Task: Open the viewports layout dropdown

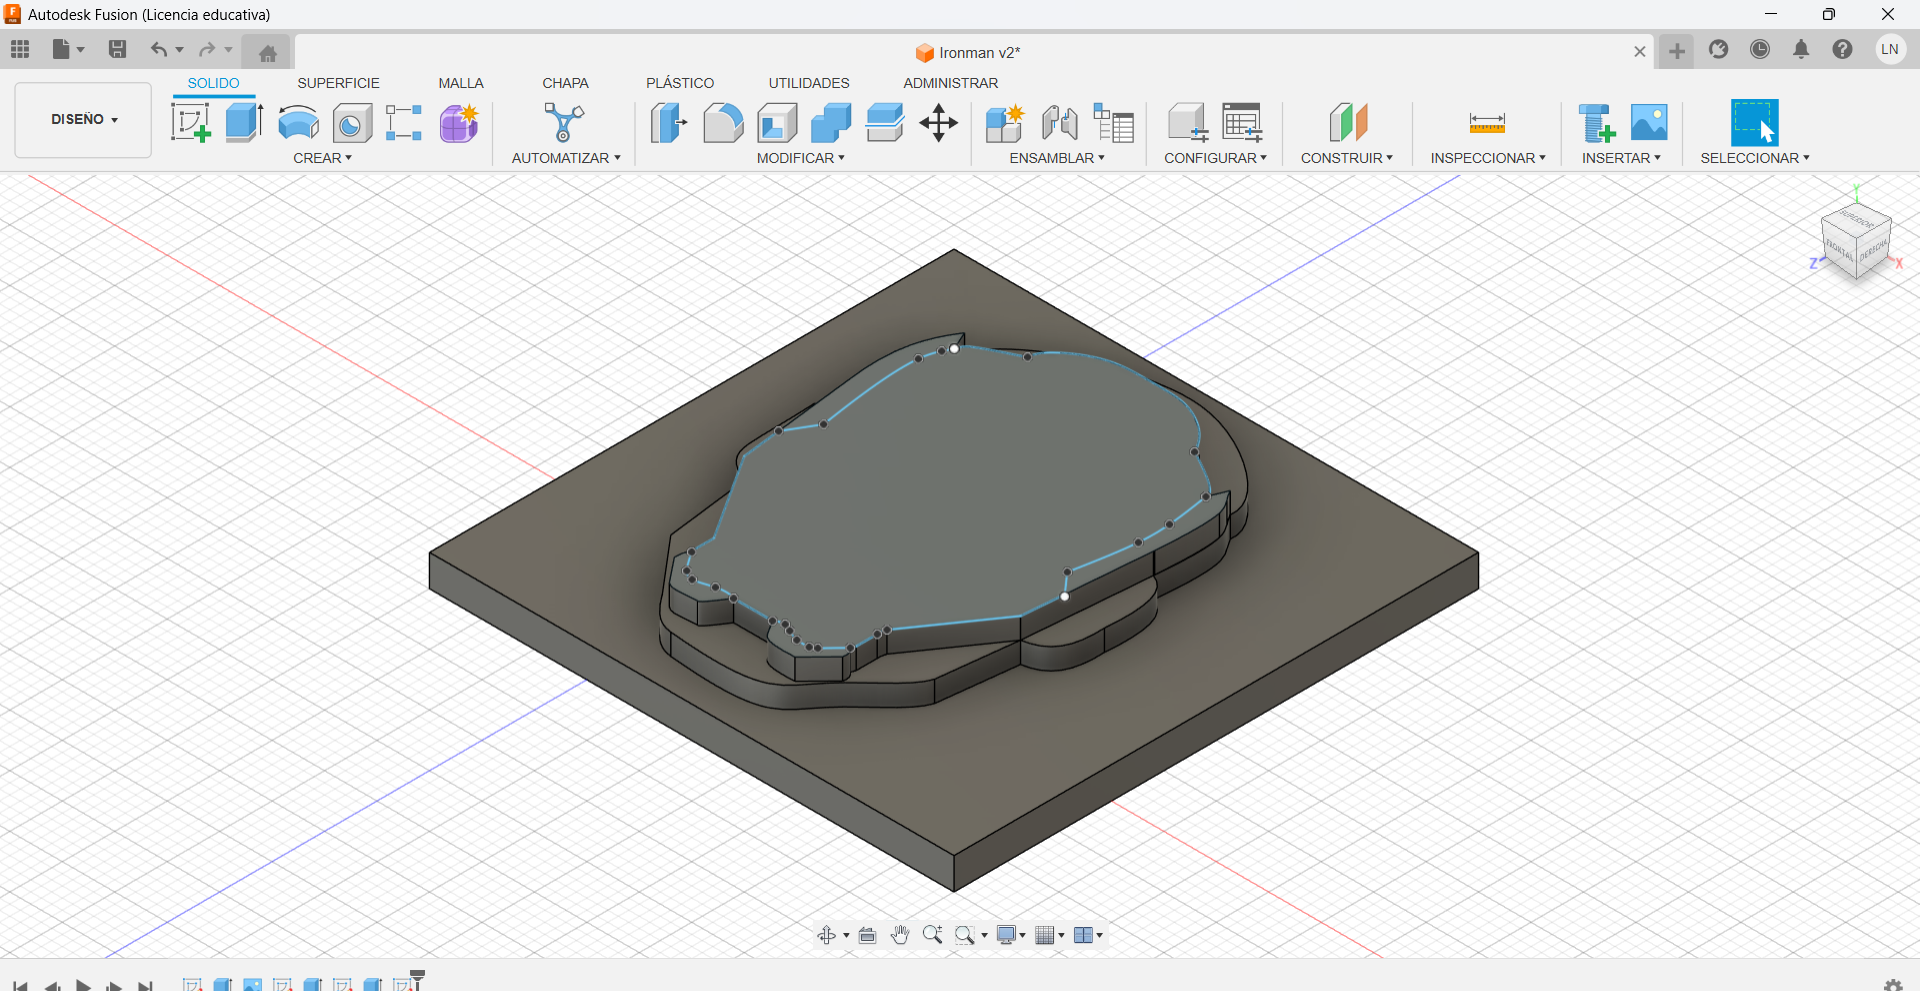Action: [1088, 935]
